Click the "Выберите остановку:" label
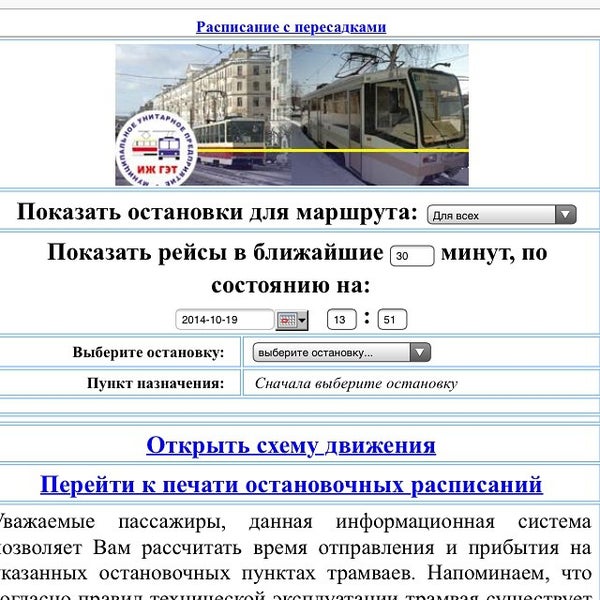The width and height of the screenshot is (600, 600). click(x=148, y=352)
